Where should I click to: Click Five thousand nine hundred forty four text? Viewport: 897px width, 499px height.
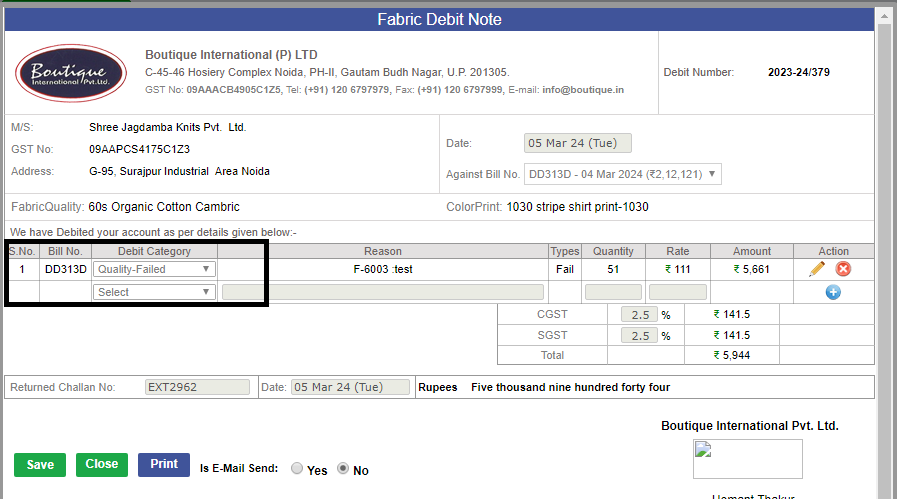[570, 387]
